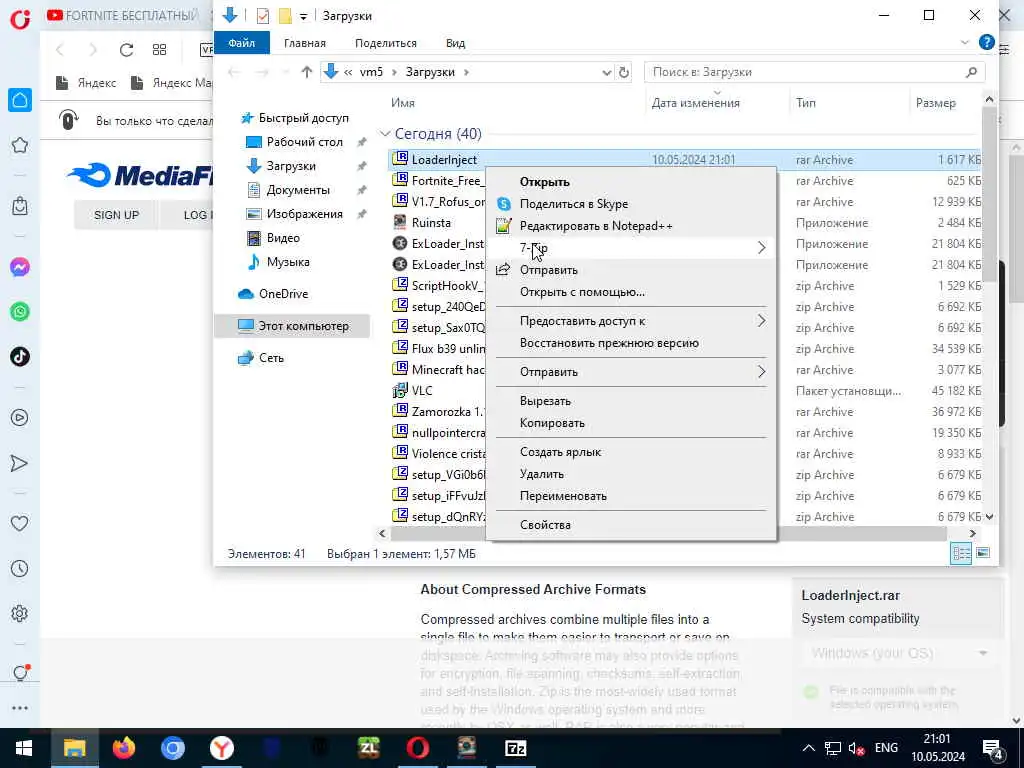Open Yandex Browser from the taskbar
The image size is (1024, 768).
pyautogui.click(x=222, y=748)
